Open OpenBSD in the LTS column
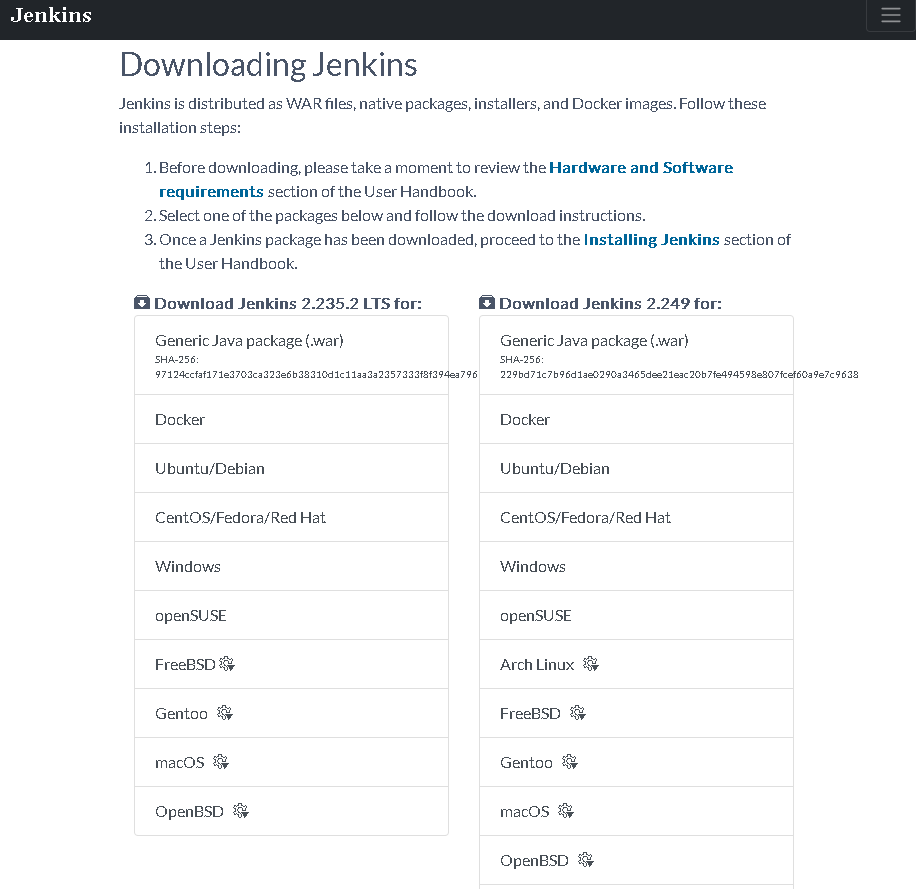Image resolution: width=916 pixels, height=889 pixels. pyautogui.click(x=292, y=811)
